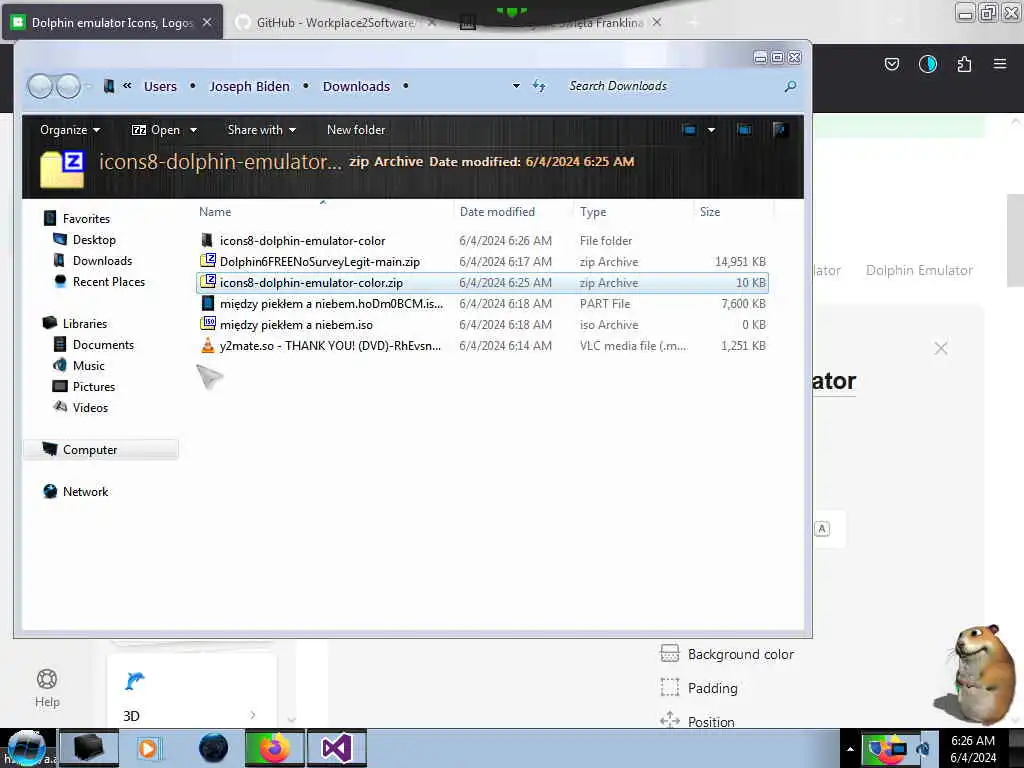Click the icons8-dolphin-emulator-color folder icon
Image resolution: width=1024 pixels, height=768 pixels.
click(x=207, y=240)
